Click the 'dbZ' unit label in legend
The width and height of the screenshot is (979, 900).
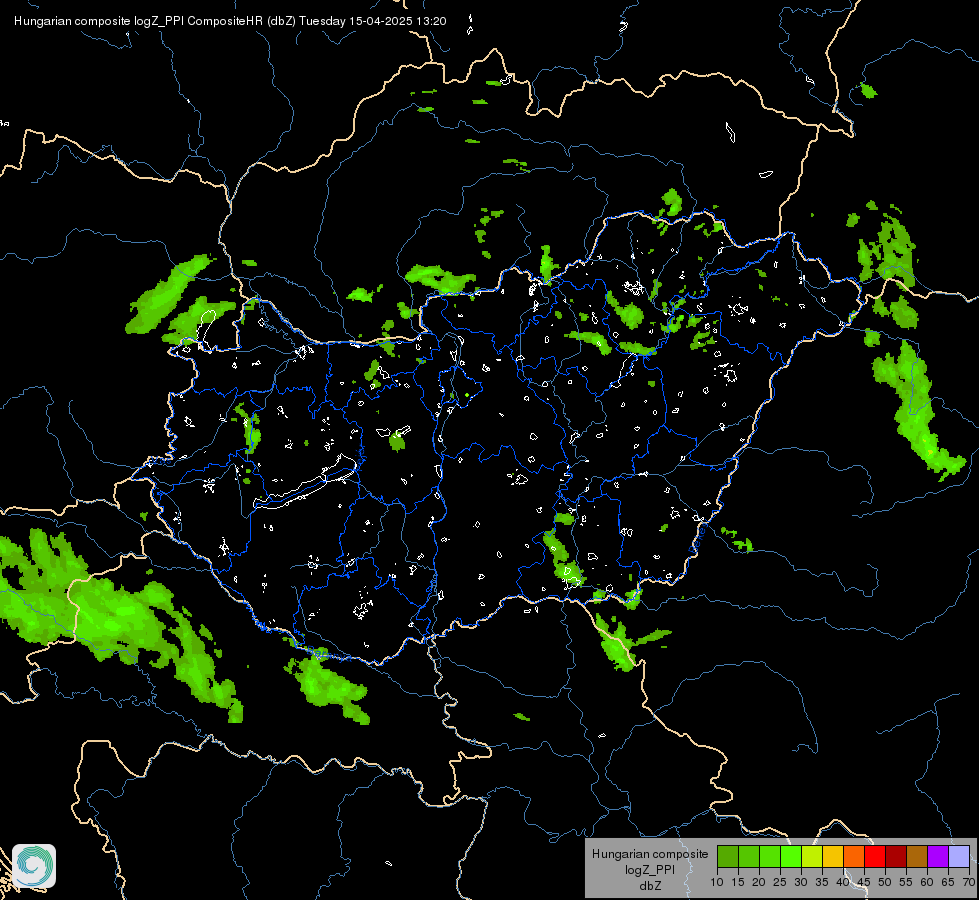point(650,886)
